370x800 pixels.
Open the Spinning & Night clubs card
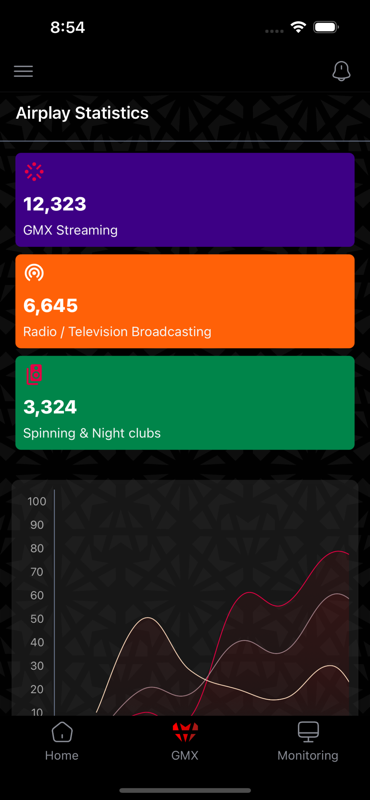click(x=185, y=403)
